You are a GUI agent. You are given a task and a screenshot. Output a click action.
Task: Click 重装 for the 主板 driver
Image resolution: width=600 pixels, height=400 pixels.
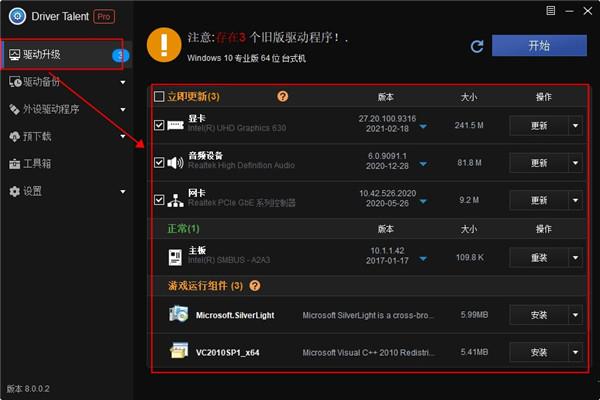click(x=539, y=258)
